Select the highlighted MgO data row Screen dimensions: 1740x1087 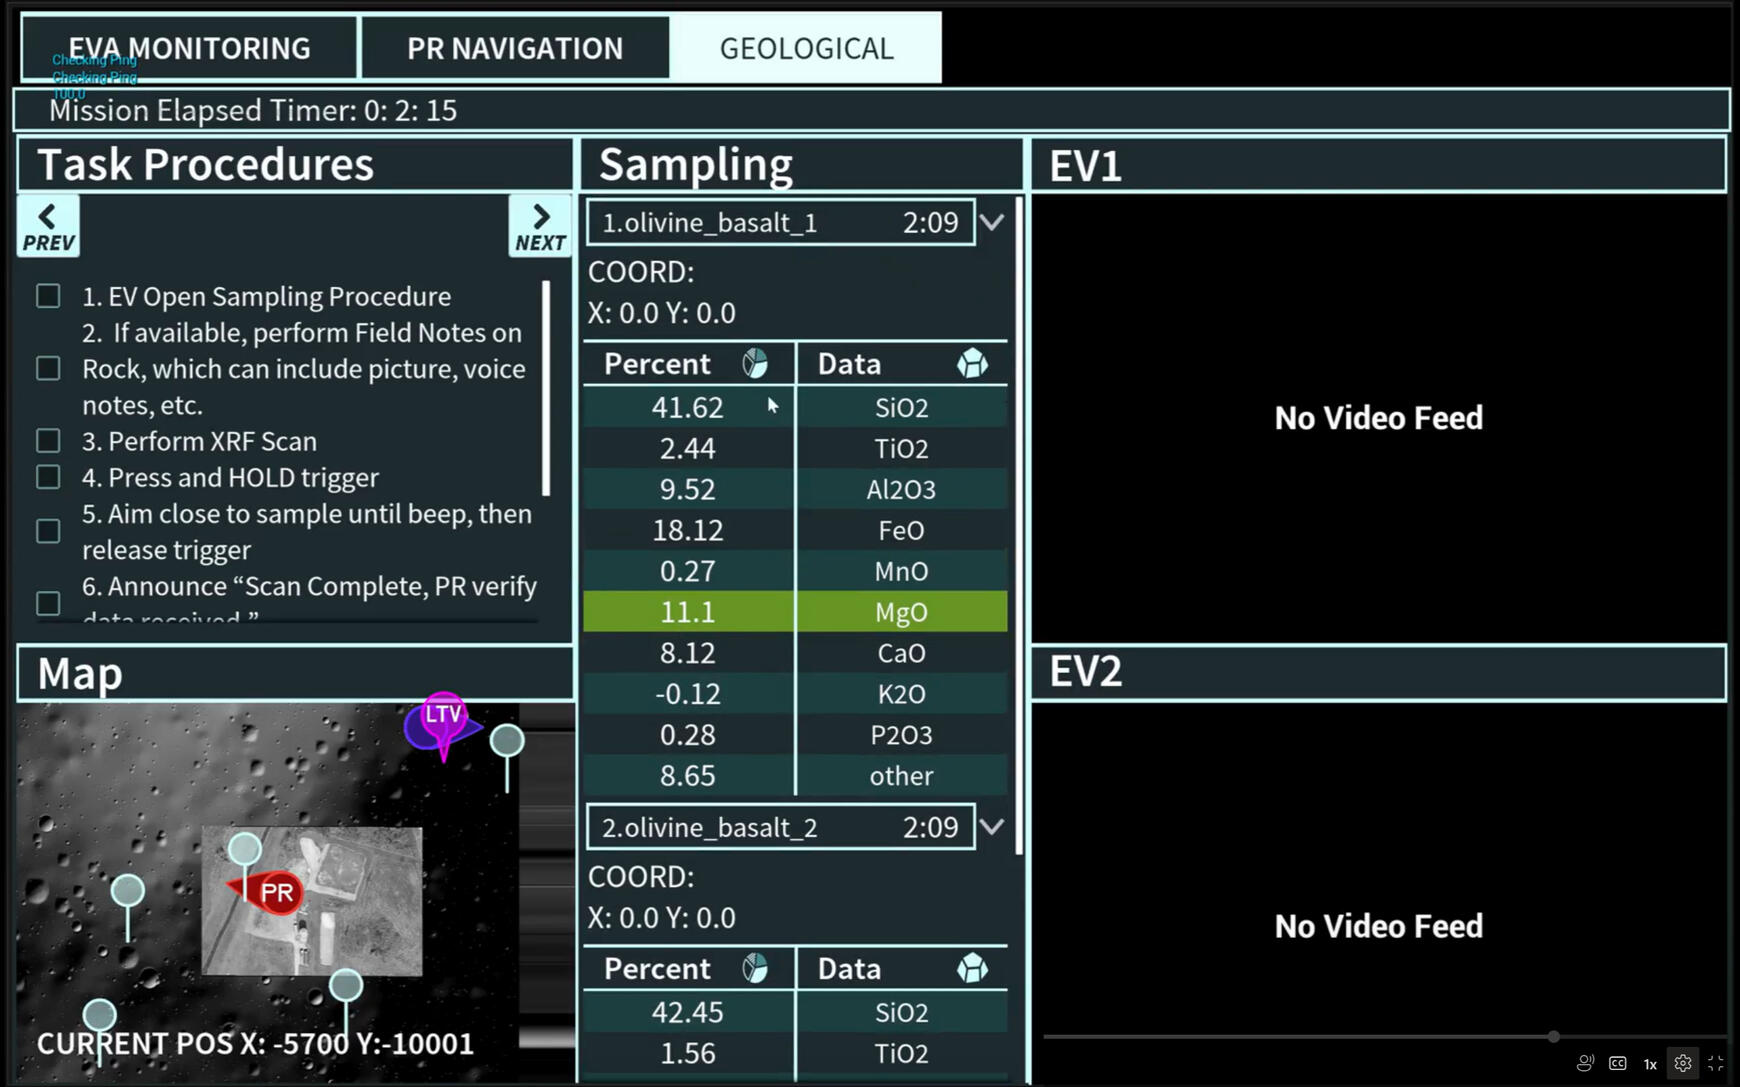click(795, 612)
